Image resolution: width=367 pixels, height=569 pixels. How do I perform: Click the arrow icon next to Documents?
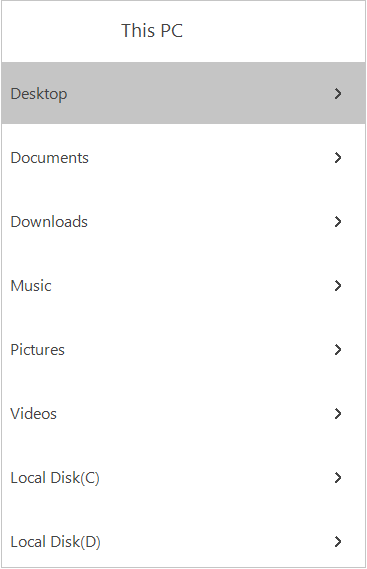click(x=338, y=157)
